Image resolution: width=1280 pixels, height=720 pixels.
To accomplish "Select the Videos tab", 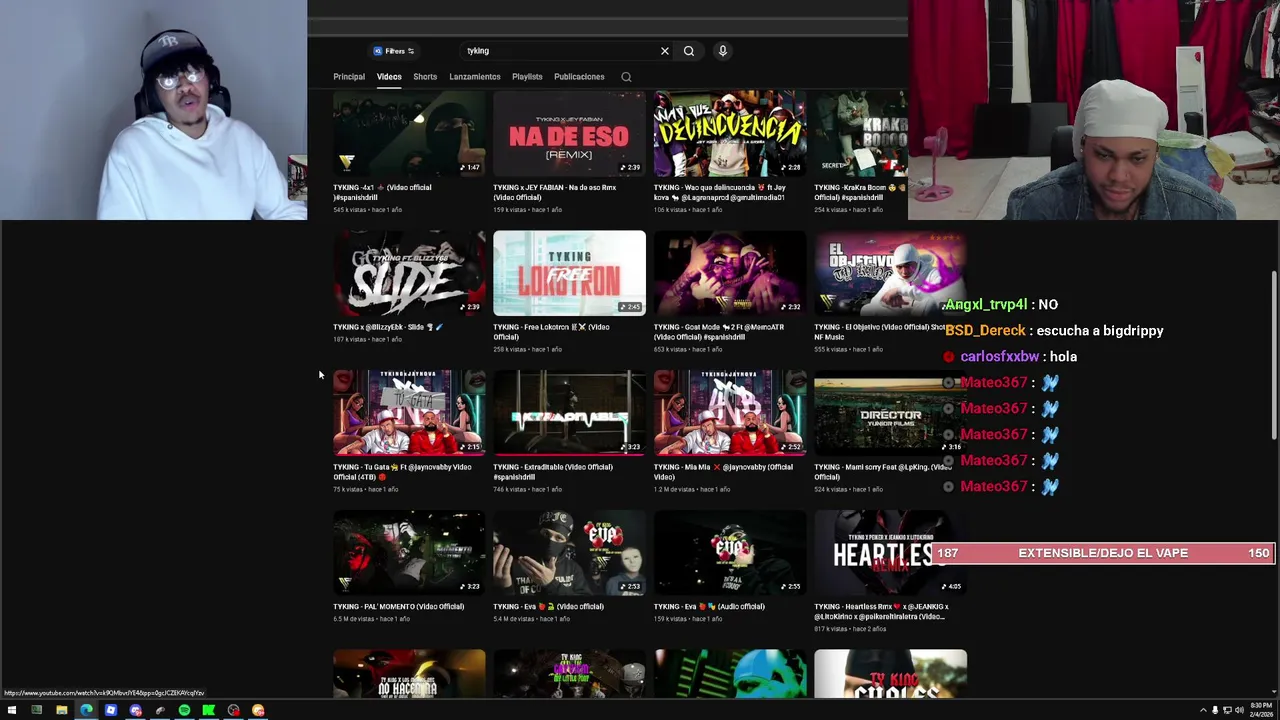I will (389, 77).
